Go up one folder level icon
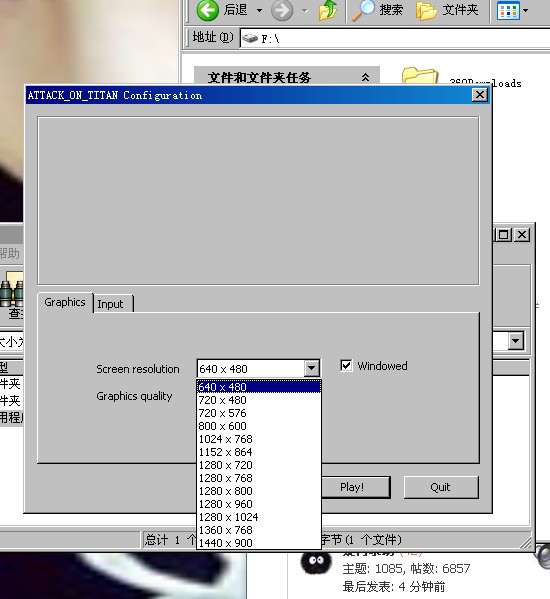The width and height of the screenshot is (550, 599). (x=328, y=10)
